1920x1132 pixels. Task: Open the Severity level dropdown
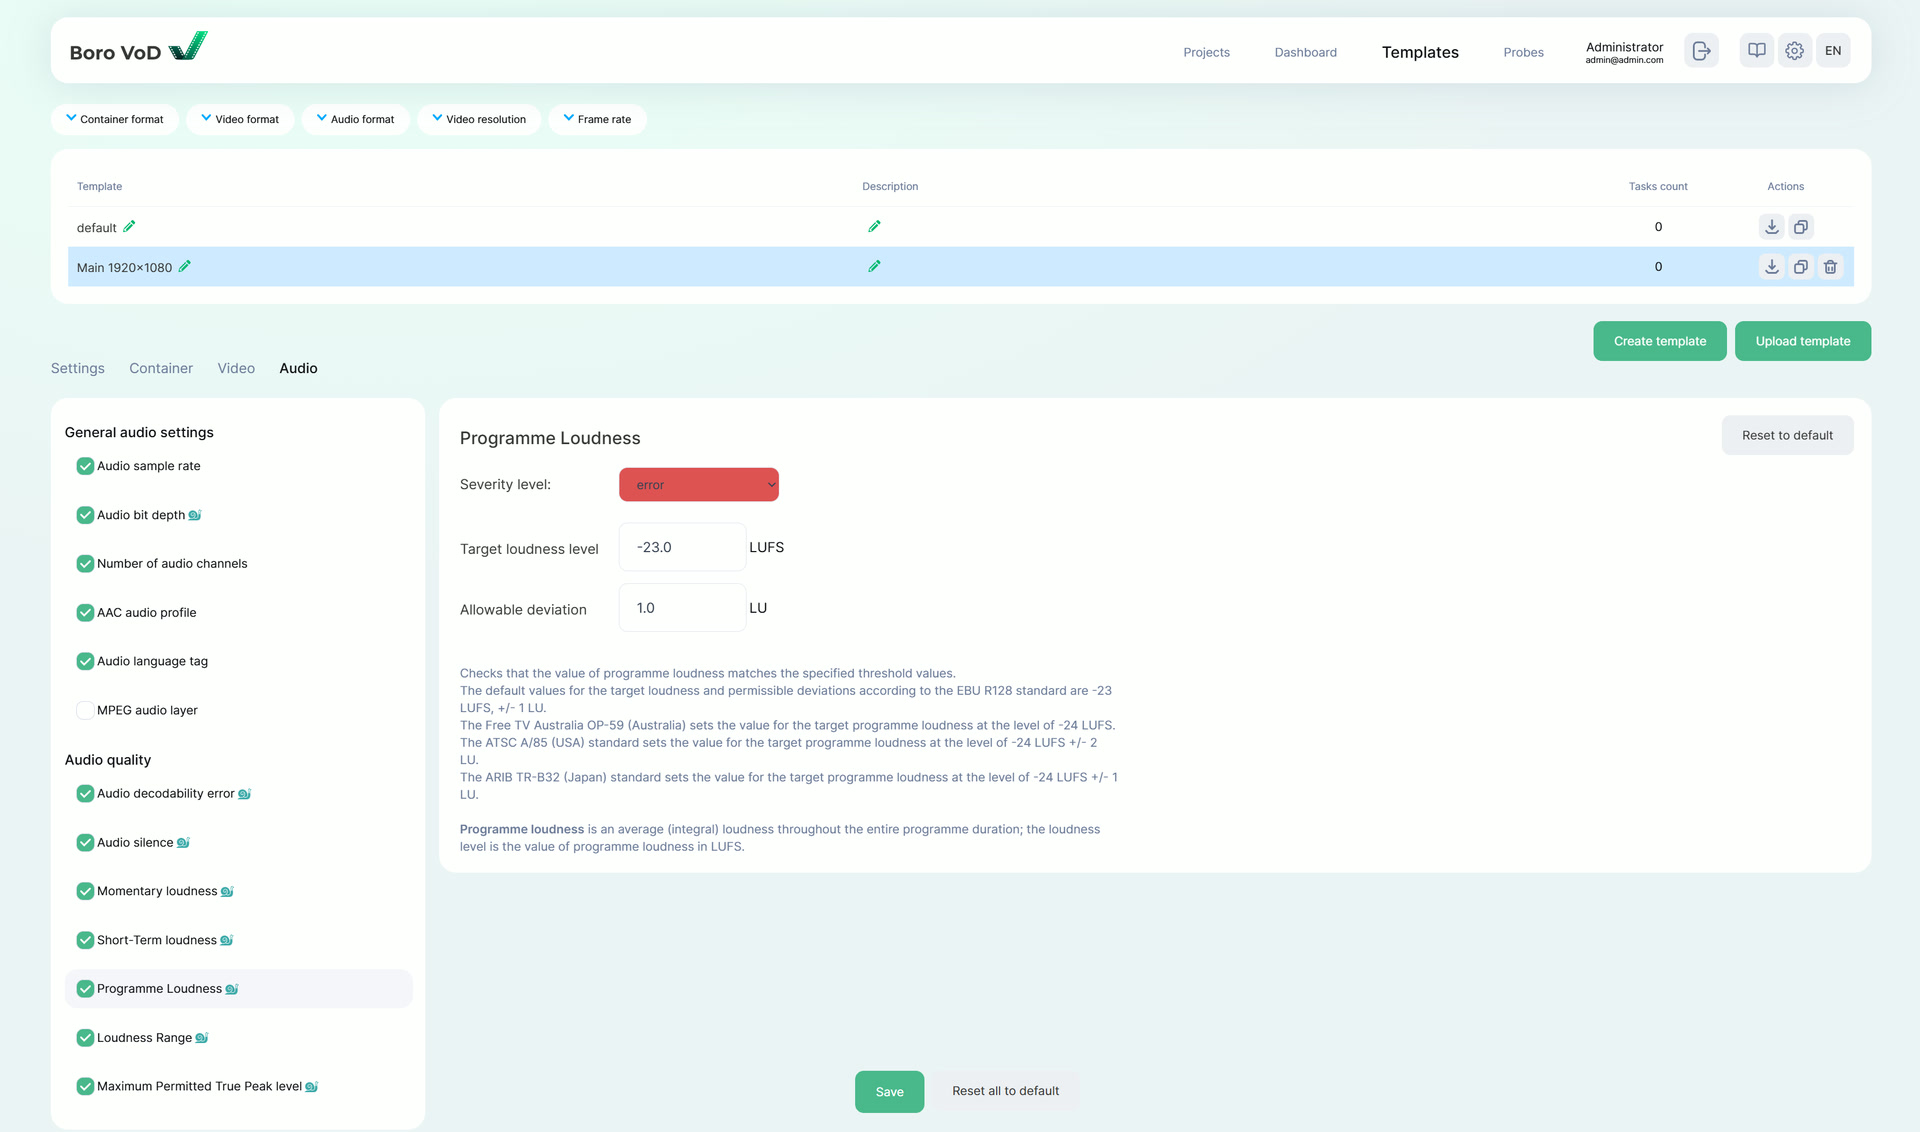(x=698, y=485)
